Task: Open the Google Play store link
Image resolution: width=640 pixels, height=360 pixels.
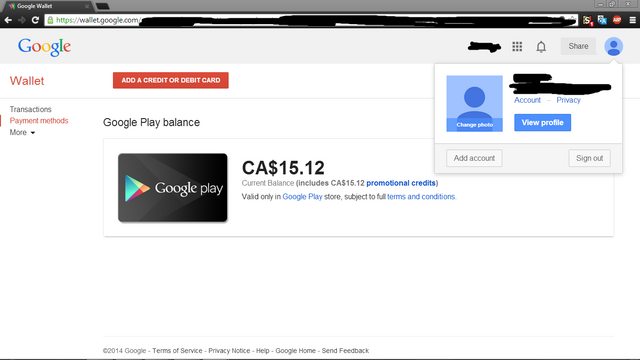Action: coord(302,196)
